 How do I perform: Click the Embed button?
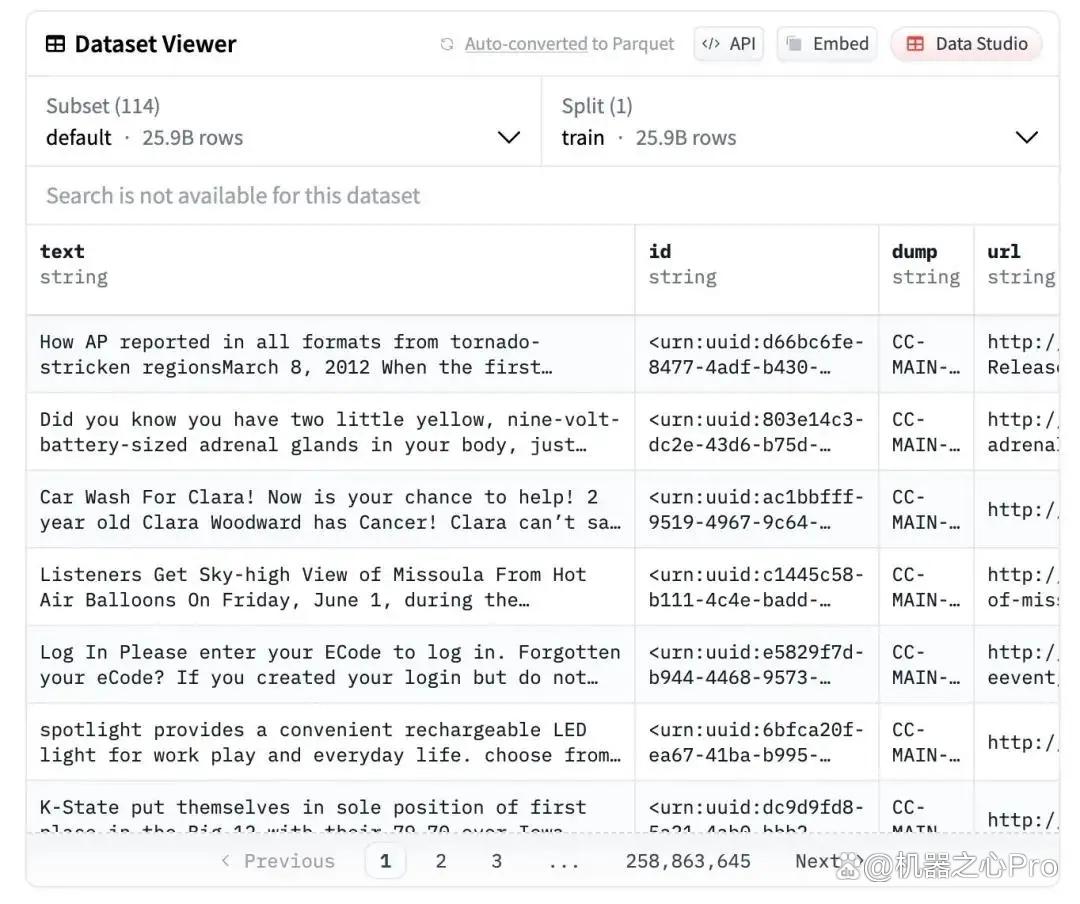tap(827, 44)
